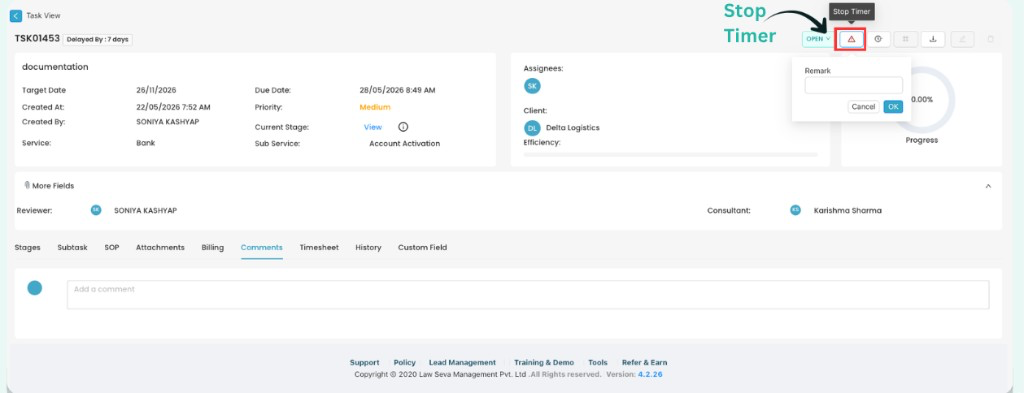This screenshot has height=393, width=1024.
Task: Click the Delayed By : 7 days badge
Action: pyautogui.click(x=97, y=39)
